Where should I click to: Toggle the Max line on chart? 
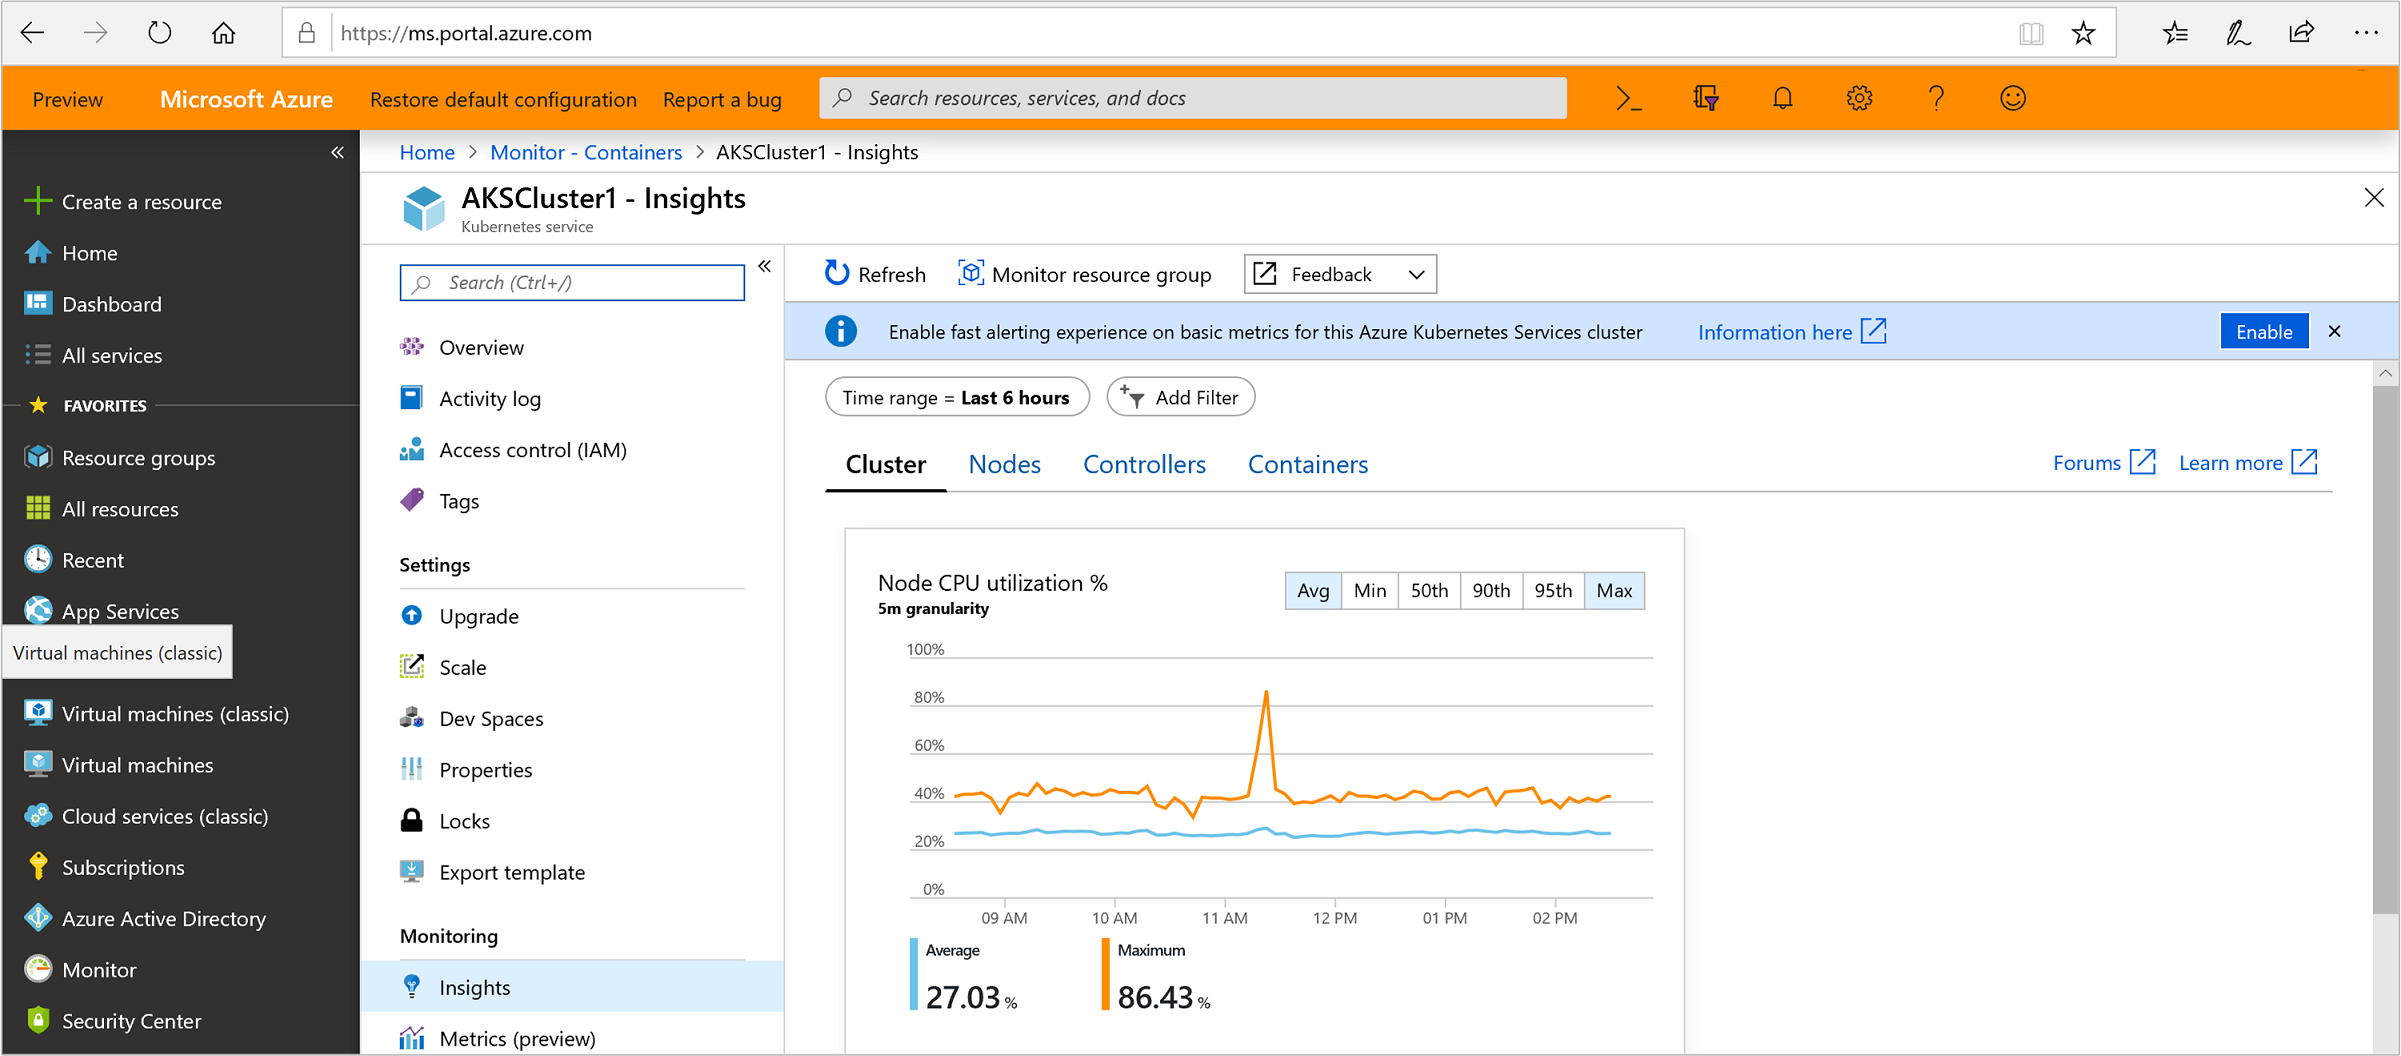(1614, 591)
